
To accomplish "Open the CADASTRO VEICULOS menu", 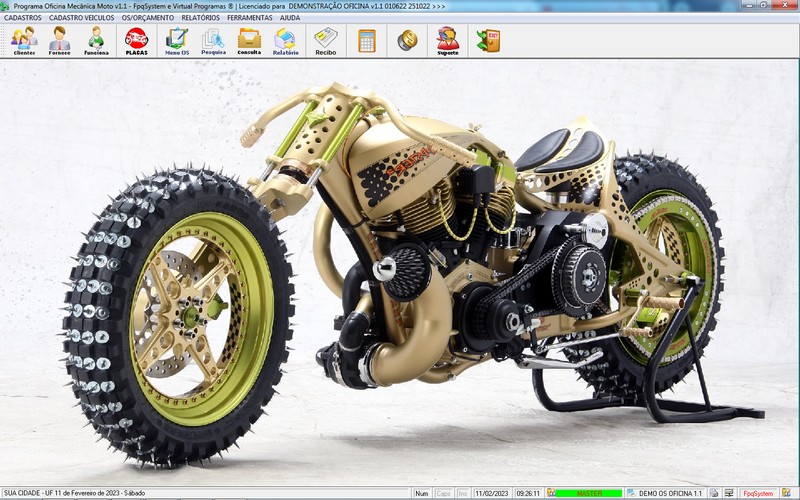I will (82, 17).
